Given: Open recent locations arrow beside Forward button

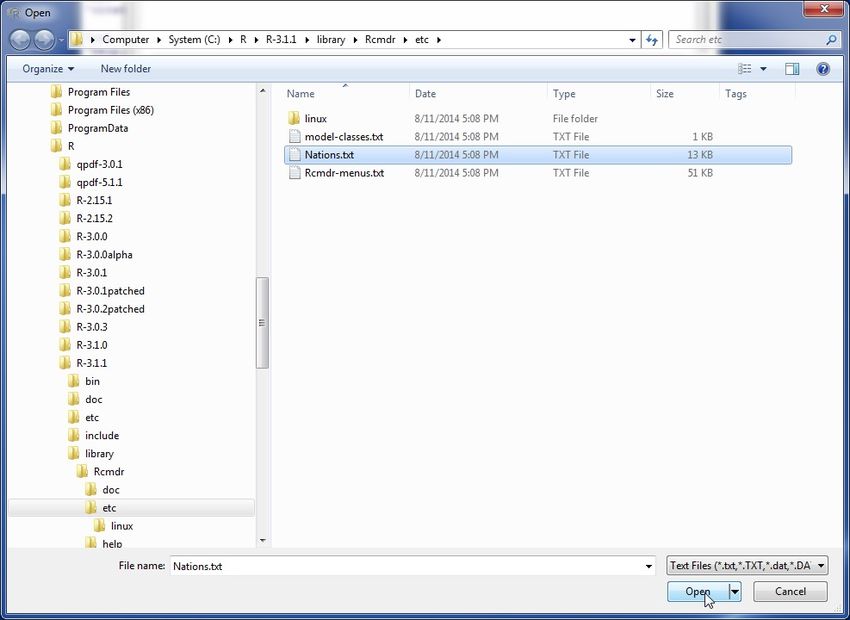Looking at the screenshot, I should [61, 40].
